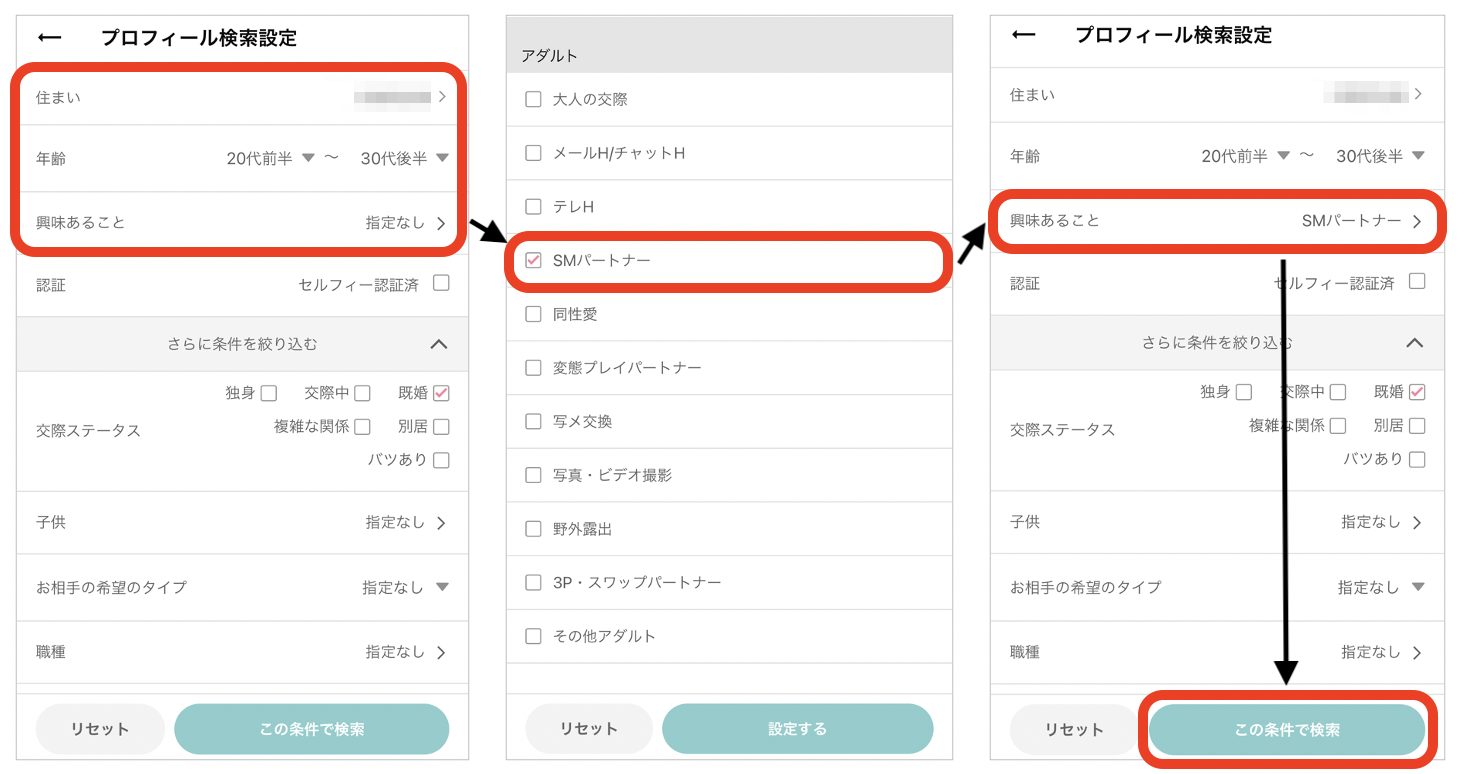Enable セルフィー認証済 checkbox in the left panel
Viewport: 1464px width, 774px height.
[x=441, y=284]
